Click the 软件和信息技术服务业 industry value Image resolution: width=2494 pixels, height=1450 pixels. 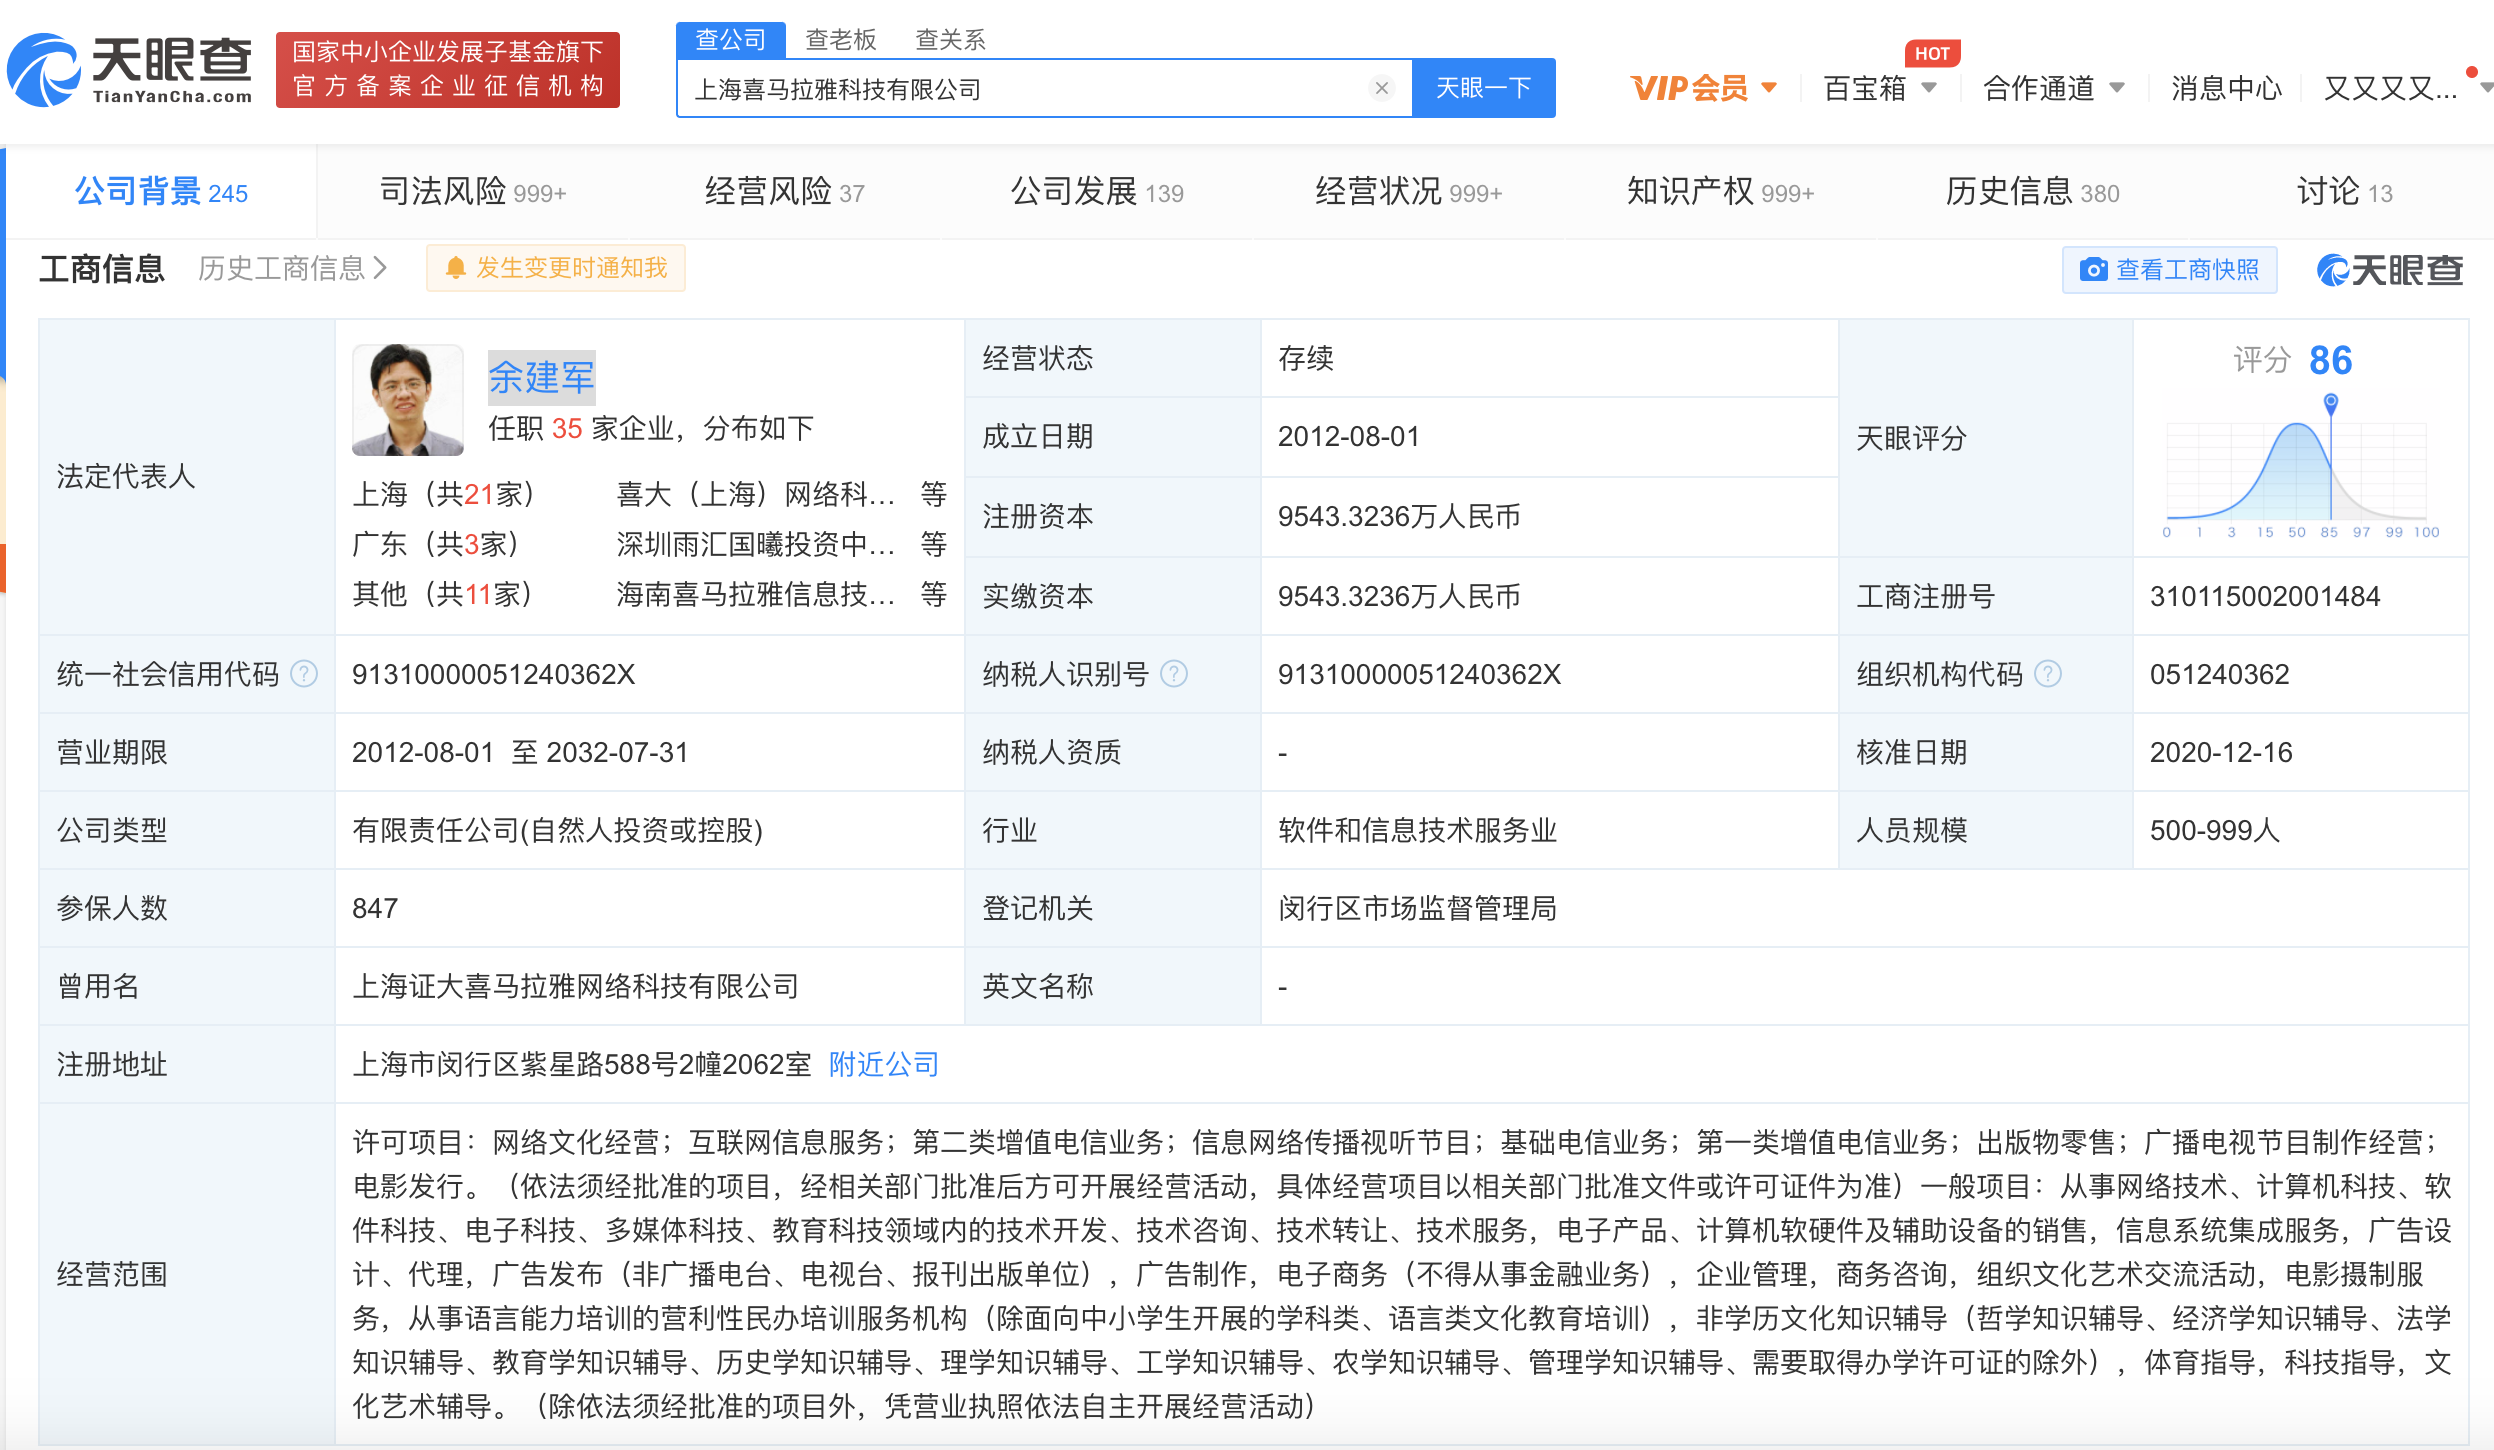point(1417,830)
